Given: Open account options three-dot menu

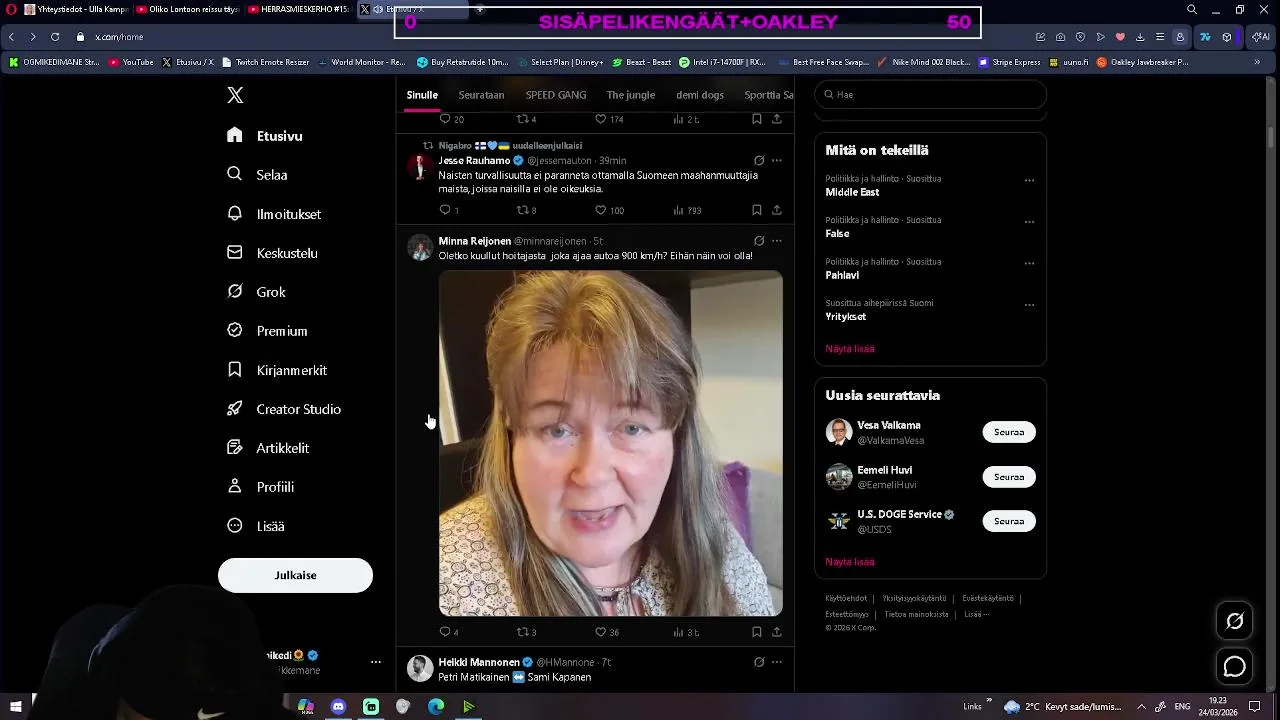Looking at the screenshot, I should (376, 662).
